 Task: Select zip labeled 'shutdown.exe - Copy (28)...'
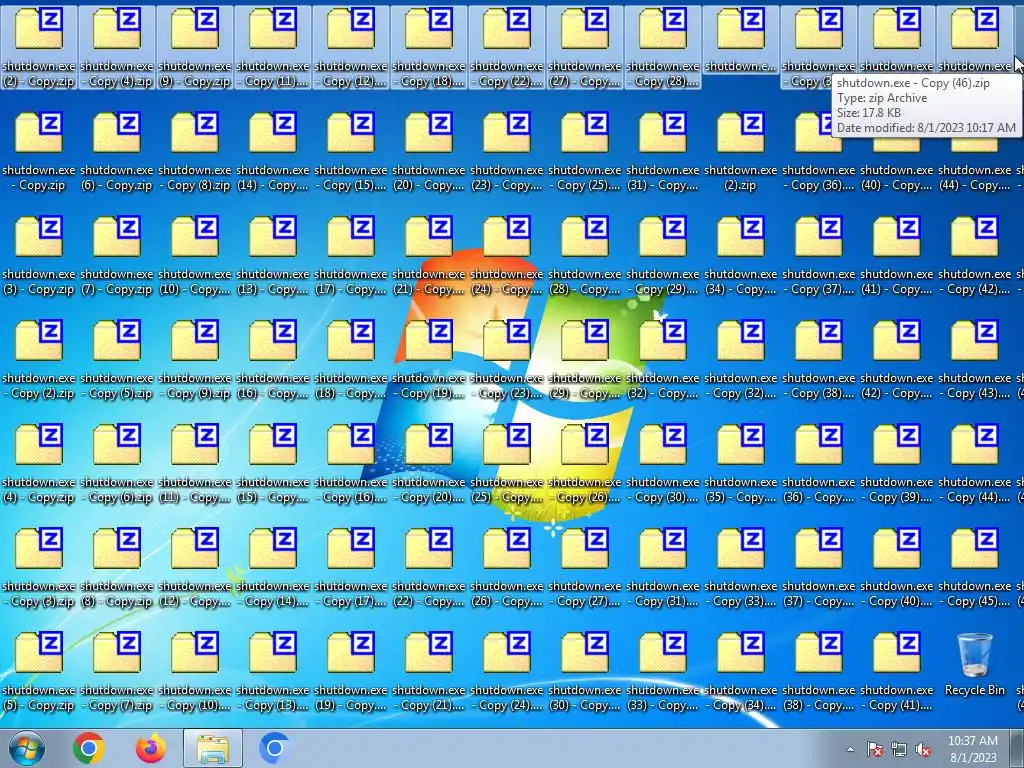[x=662, y=48]
